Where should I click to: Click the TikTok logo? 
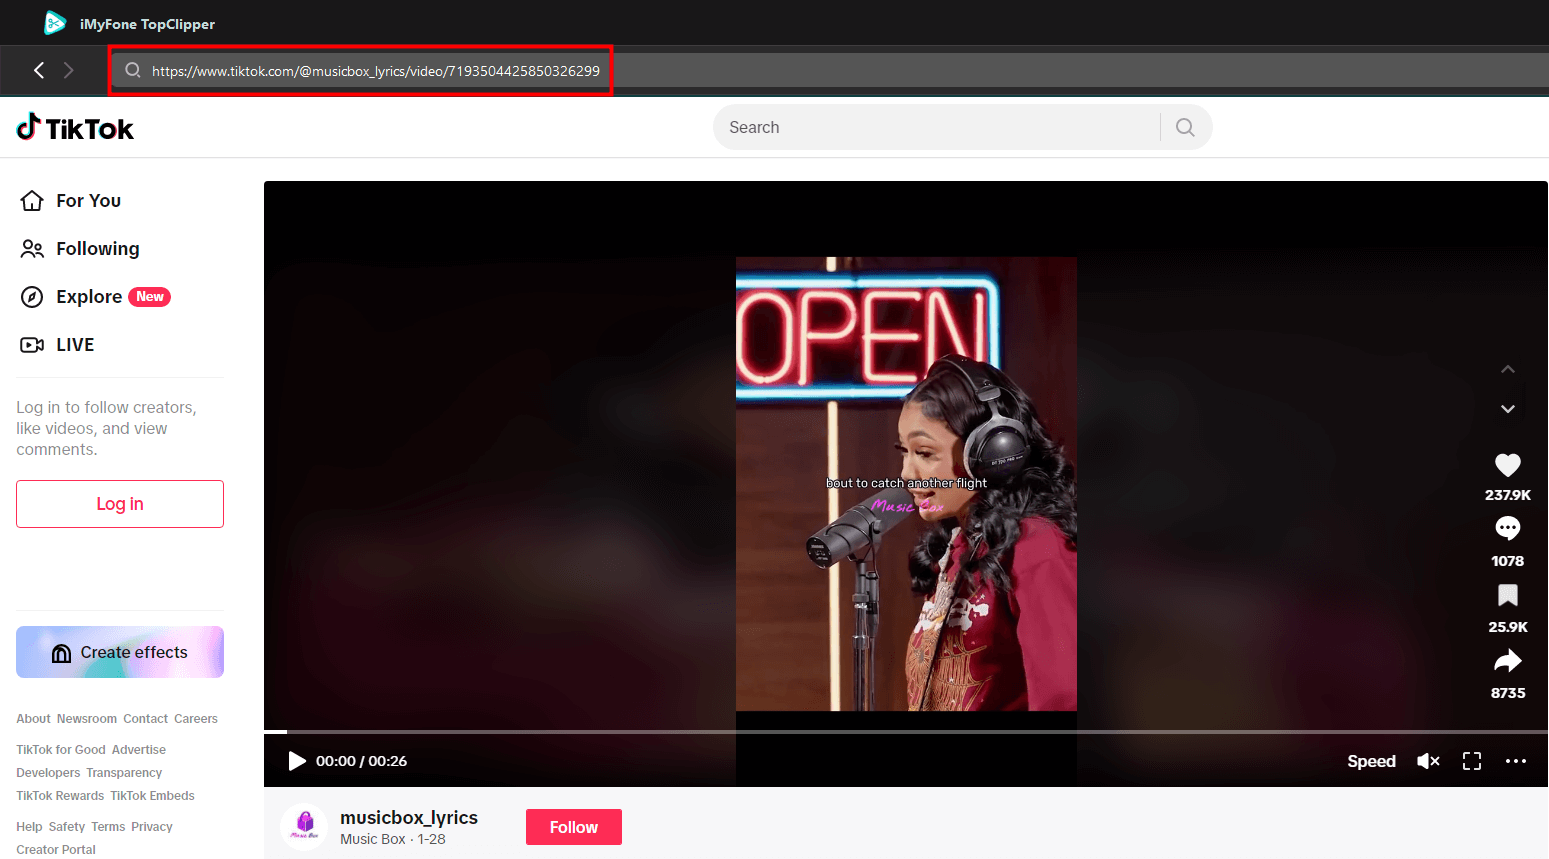75,127
